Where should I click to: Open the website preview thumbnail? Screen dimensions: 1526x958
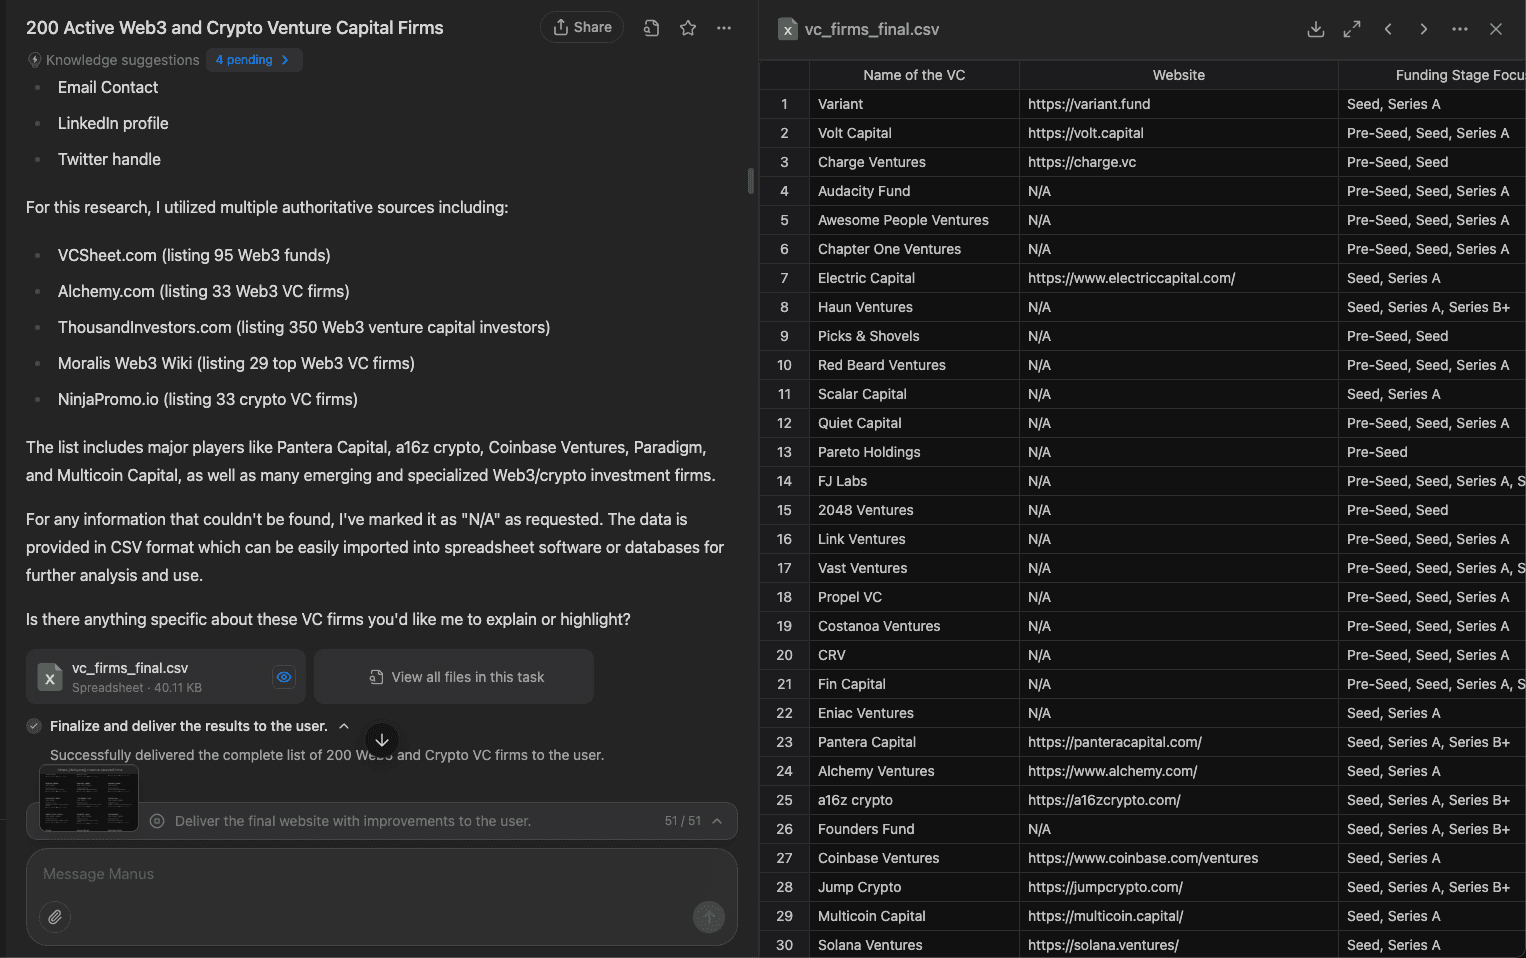pyautogui.click(x=89, y=798)
